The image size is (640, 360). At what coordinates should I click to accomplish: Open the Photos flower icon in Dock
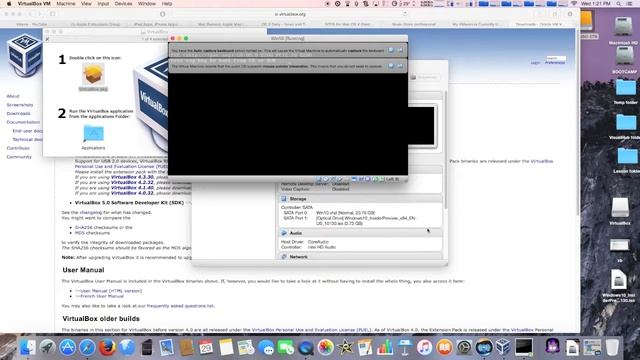click(x=325, y=348)
